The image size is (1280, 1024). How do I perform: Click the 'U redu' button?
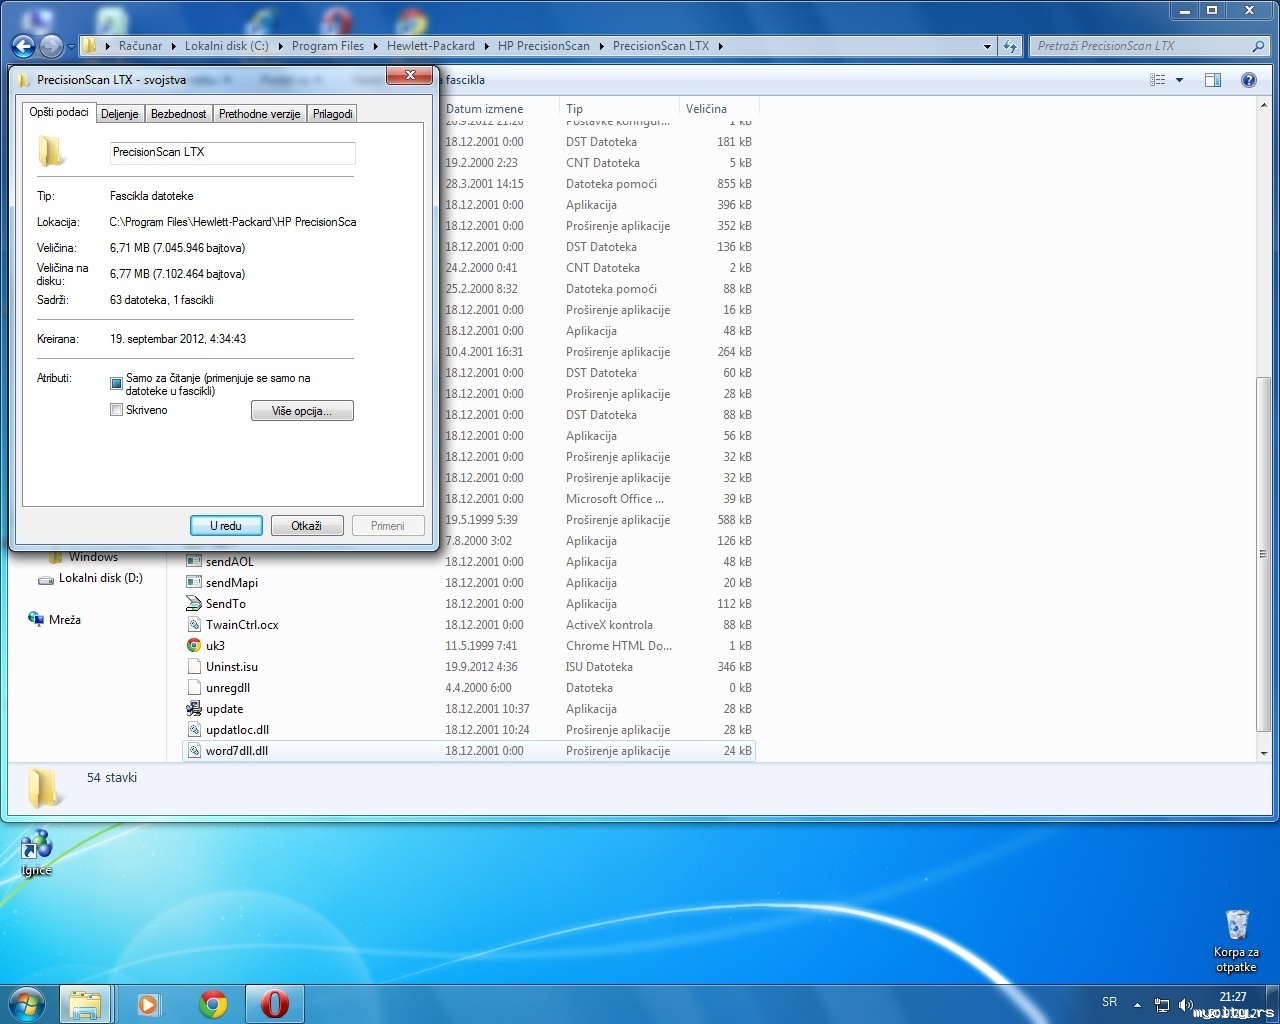pyautogui.click(x=226, y=526)
